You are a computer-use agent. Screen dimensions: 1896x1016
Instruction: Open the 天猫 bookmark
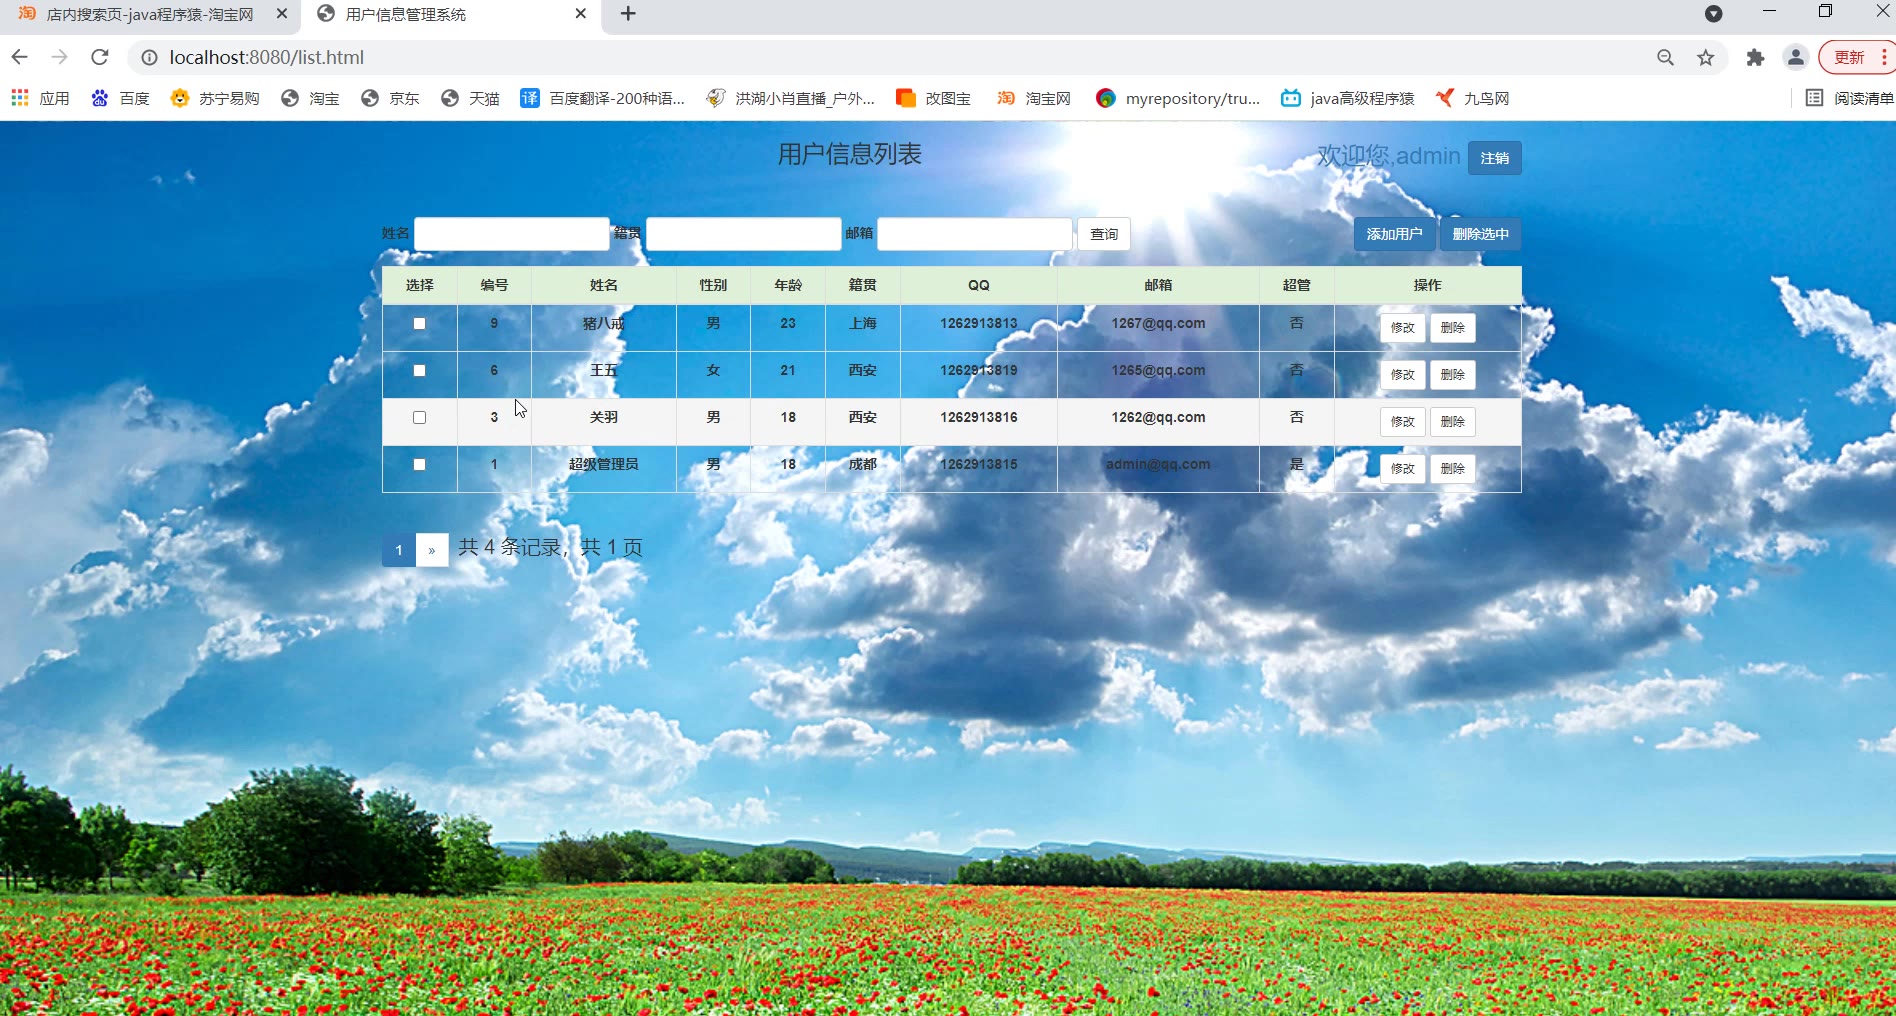470,98
